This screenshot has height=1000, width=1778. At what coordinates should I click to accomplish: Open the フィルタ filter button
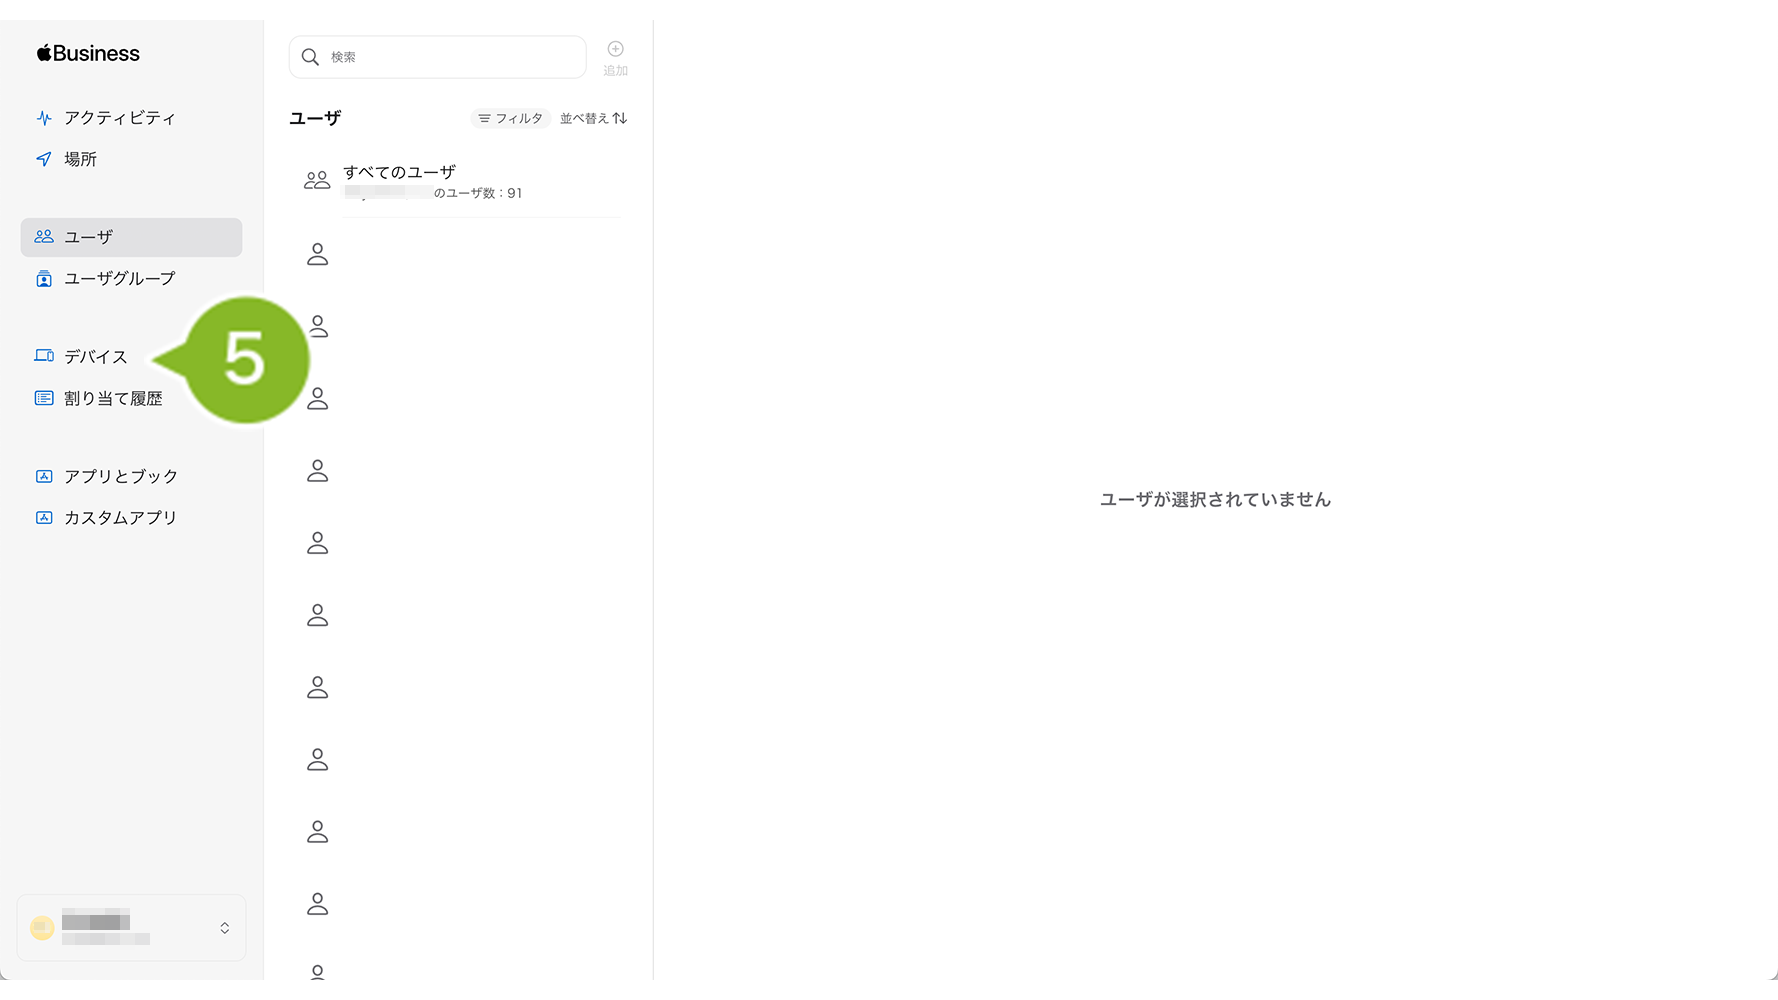[x=510, y=118]
